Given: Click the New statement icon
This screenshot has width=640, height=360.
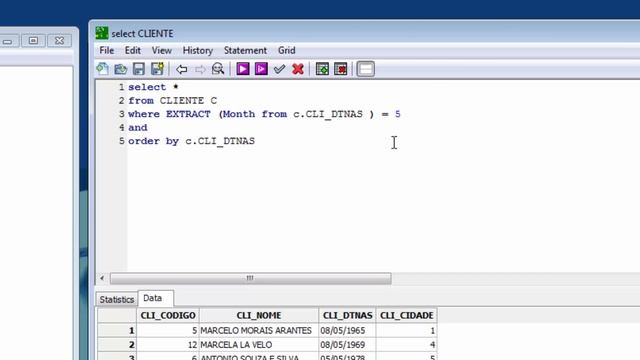Looking at the screenshot, I should (x=102, y=69).
